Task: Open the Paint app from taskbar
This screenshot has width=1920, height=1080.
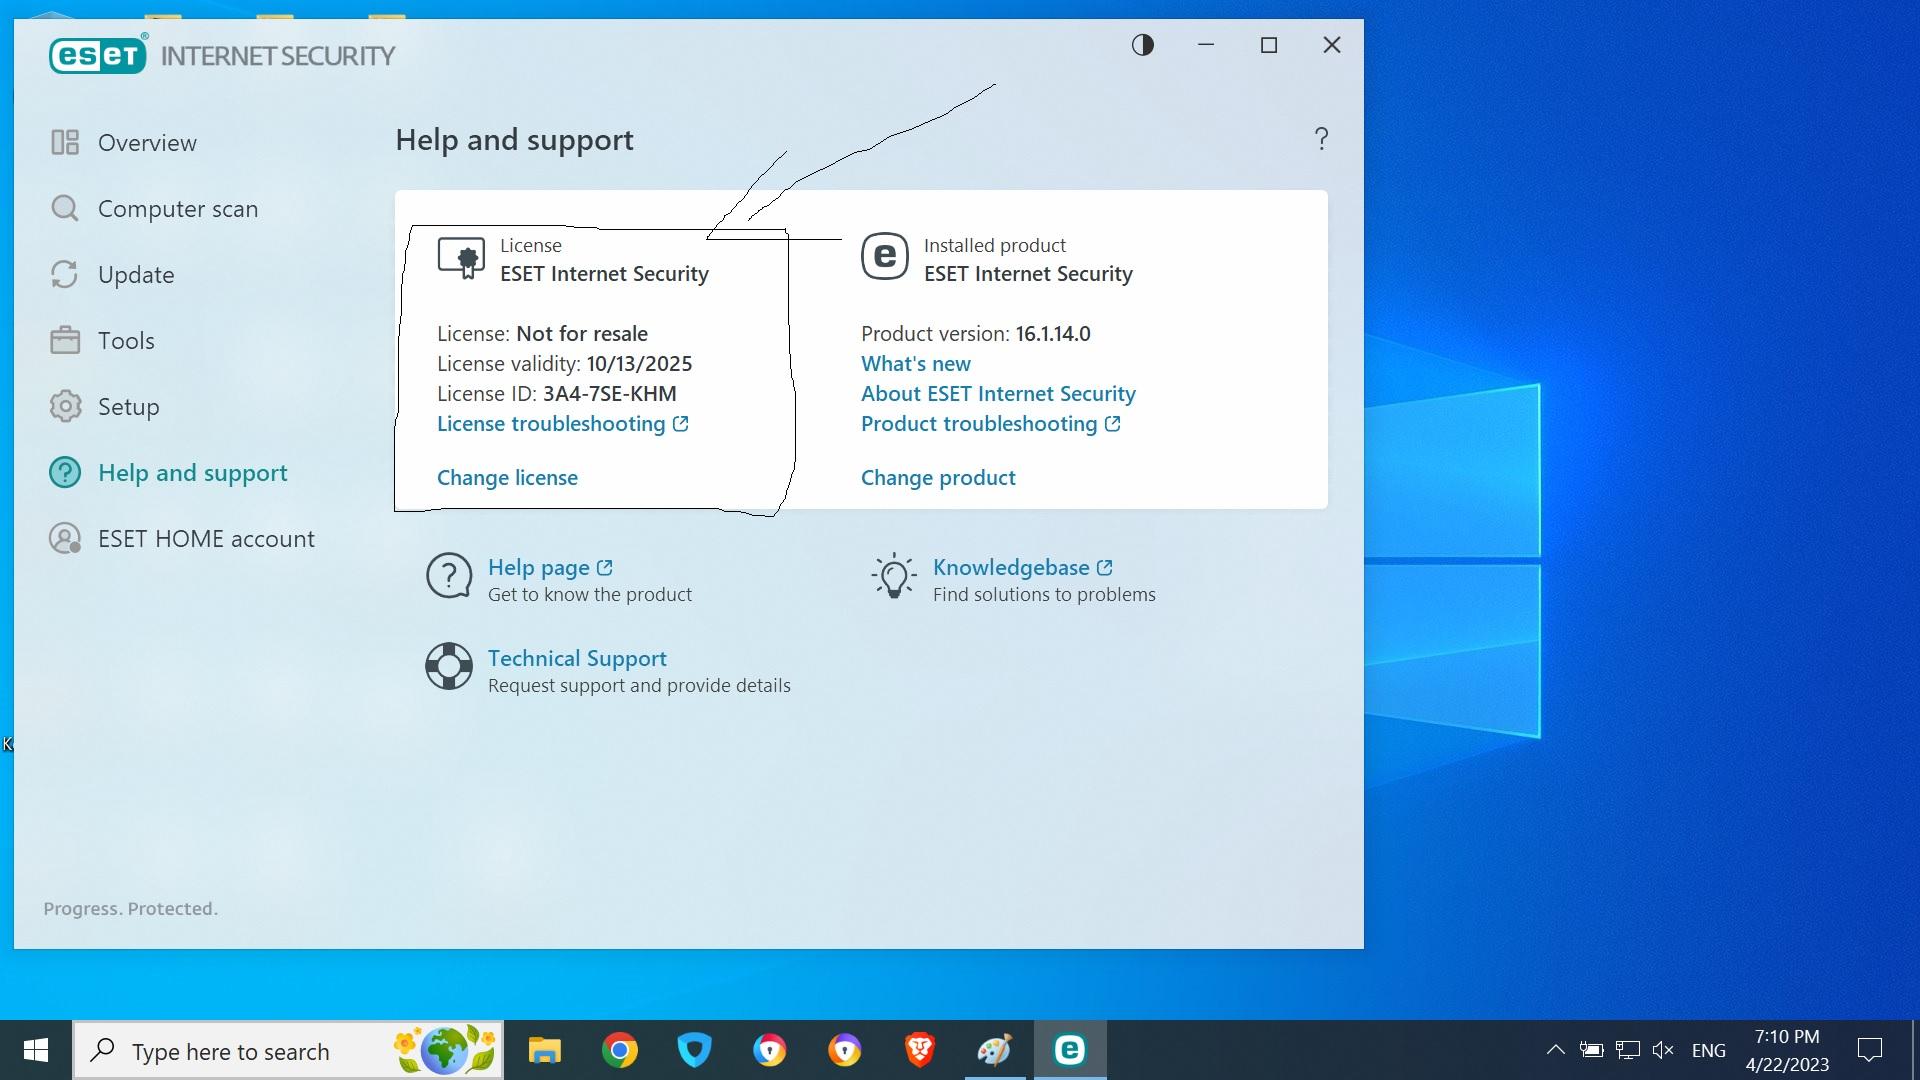Action: pos(995,1050)
